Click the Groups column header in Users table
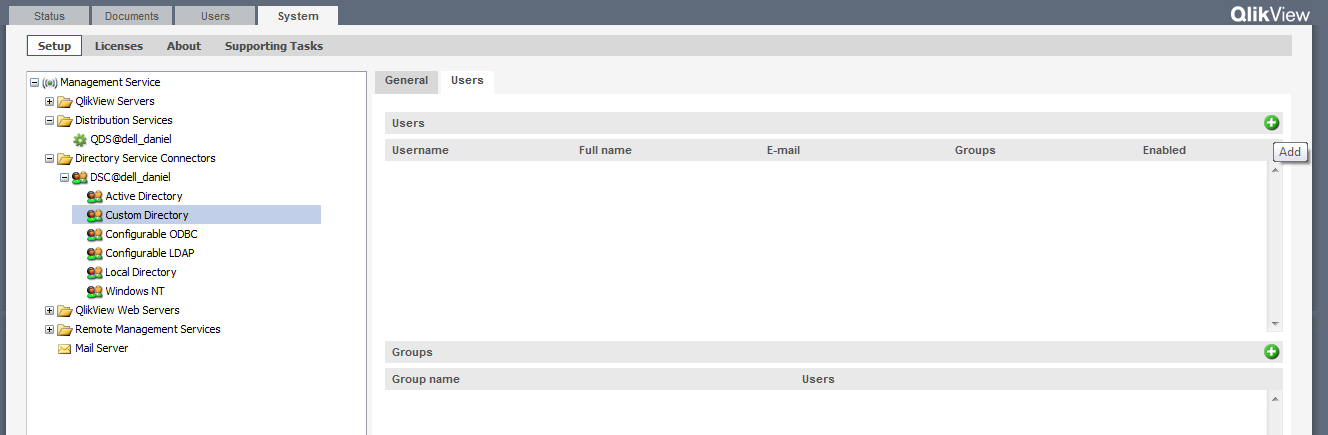1328x435 pixels. [975, 150]
